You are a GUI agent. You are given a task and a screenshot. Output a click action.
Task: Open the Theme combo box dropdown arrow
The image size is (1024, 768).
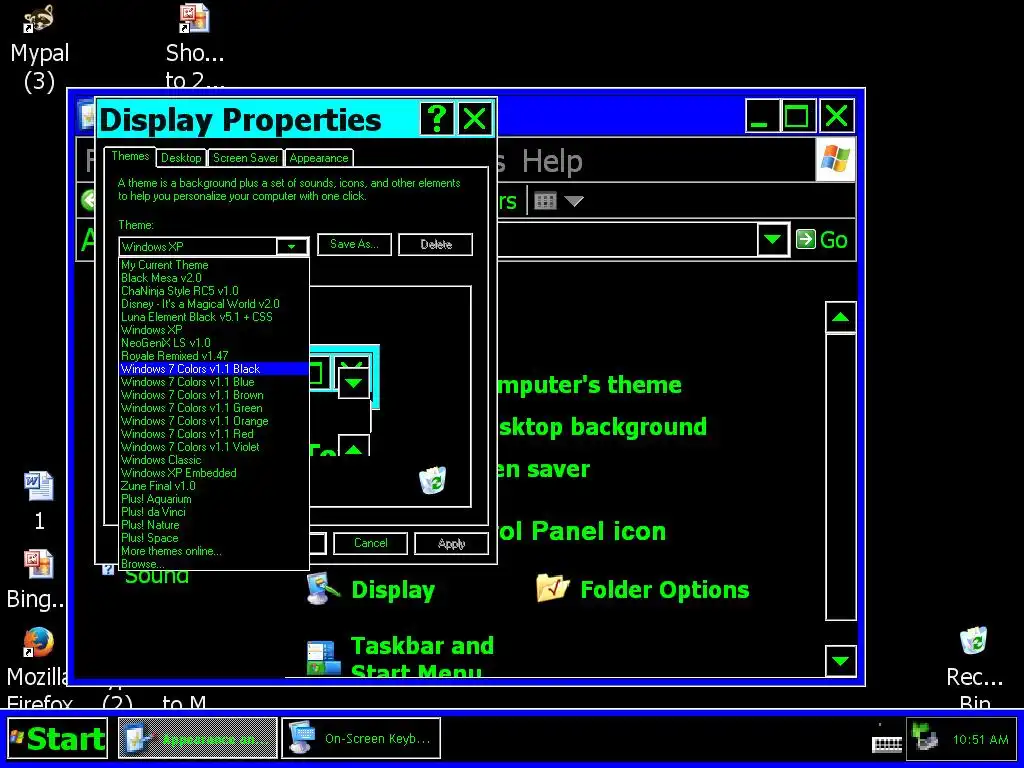click(291, 246)
